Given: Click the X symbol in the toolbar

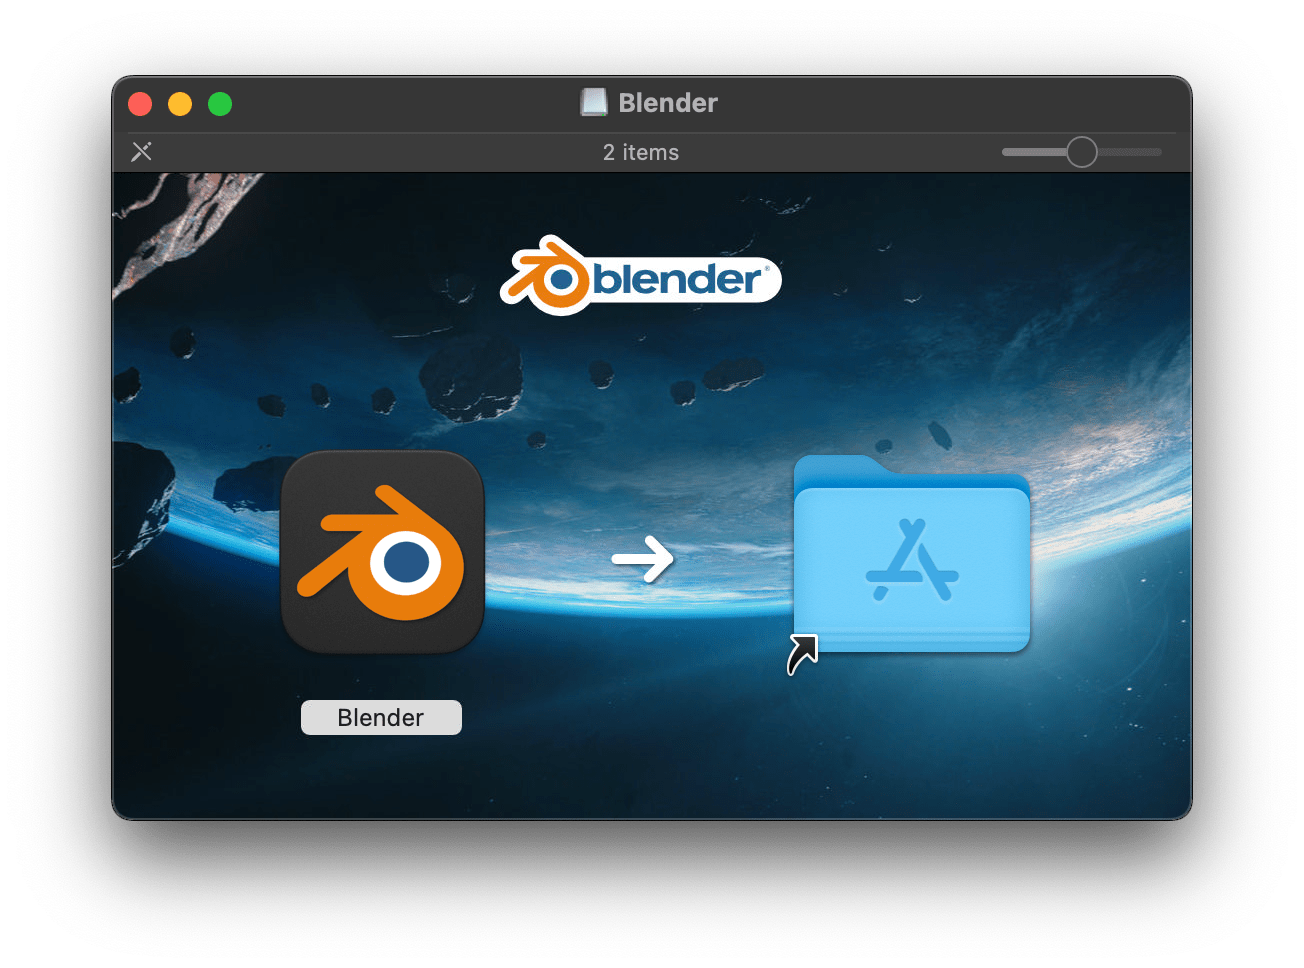Looking at the screenshot, I should 141,152.
